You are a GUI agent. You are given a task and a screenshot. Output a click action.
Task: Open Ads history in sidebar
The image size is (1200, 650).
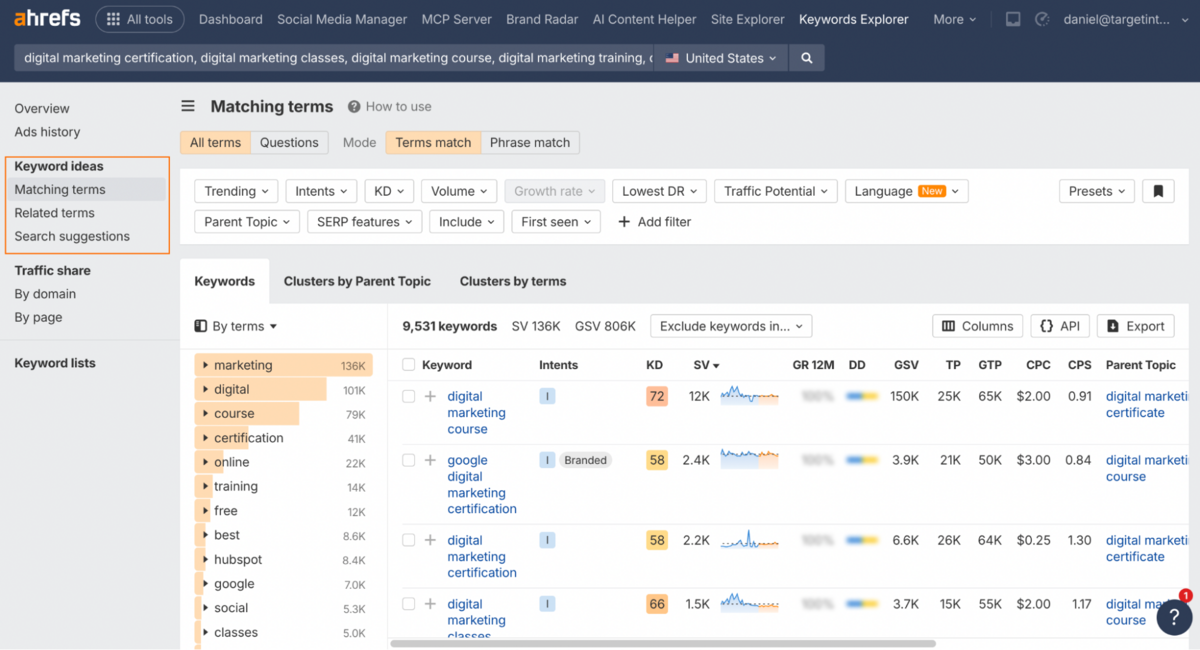(47, 132)
